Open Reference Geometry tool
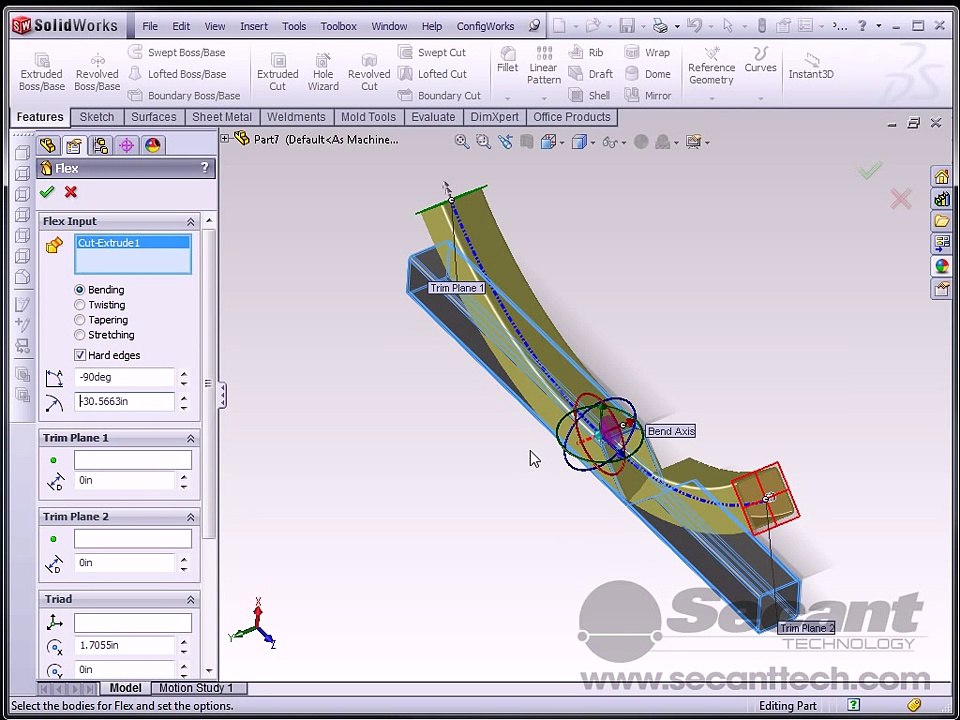The image size is (960, 720). point(711,65)
